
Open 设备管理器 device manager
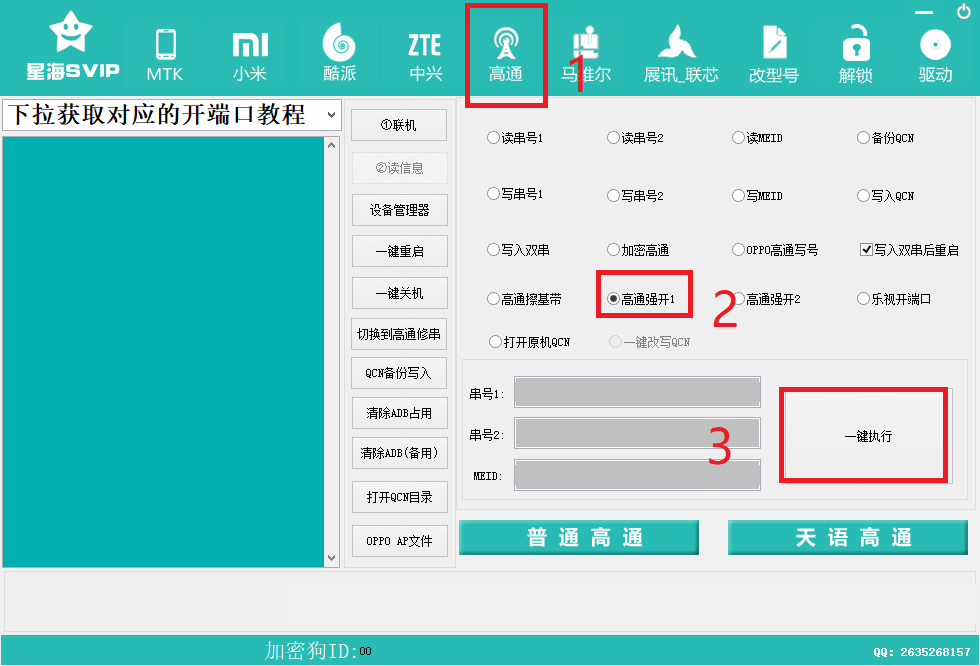tap(399, 210)
